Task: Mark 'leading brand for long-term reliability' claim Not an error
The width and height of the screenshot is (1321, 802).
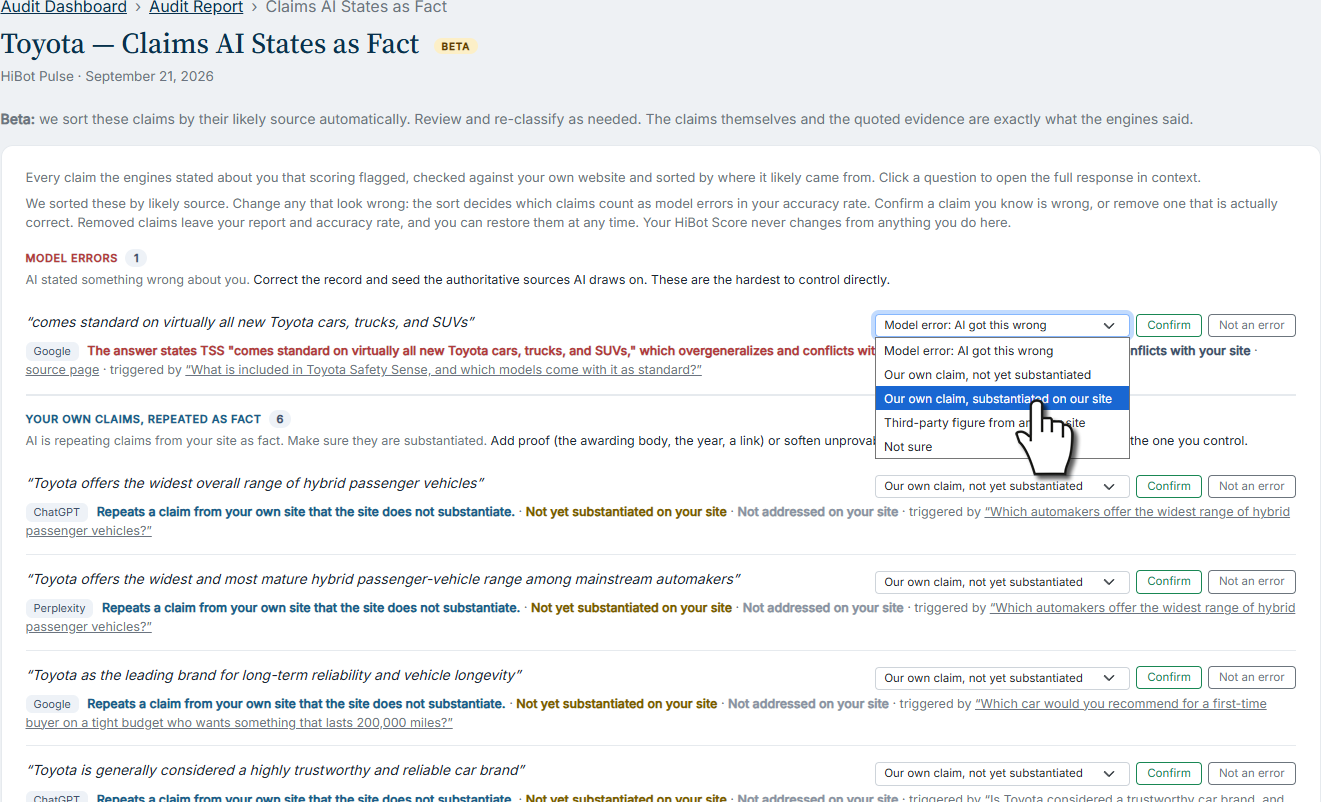Action: point(1251,677)
